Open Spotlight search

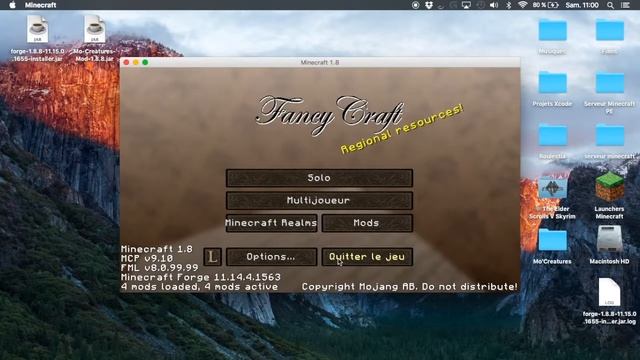coord(610,5)
